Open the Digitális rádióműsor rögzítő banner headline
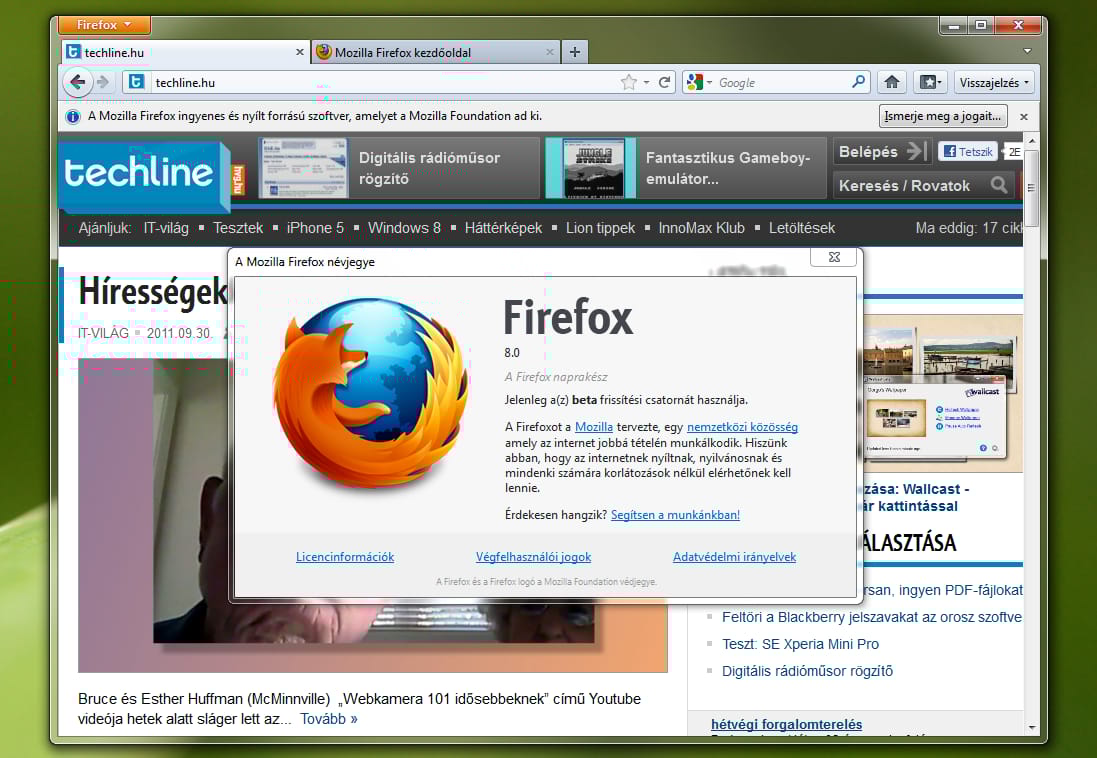Image resolution: width=1097 pixels, height=758 pixels. [x=429, y=168]
